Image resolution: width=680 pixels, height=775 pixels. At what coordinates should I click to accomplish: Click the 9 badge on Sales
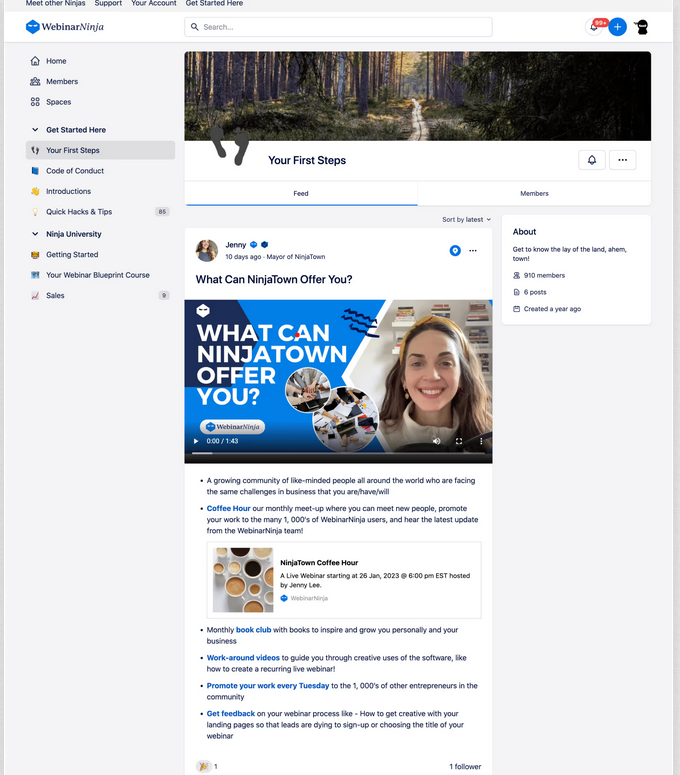click(164, 296)
